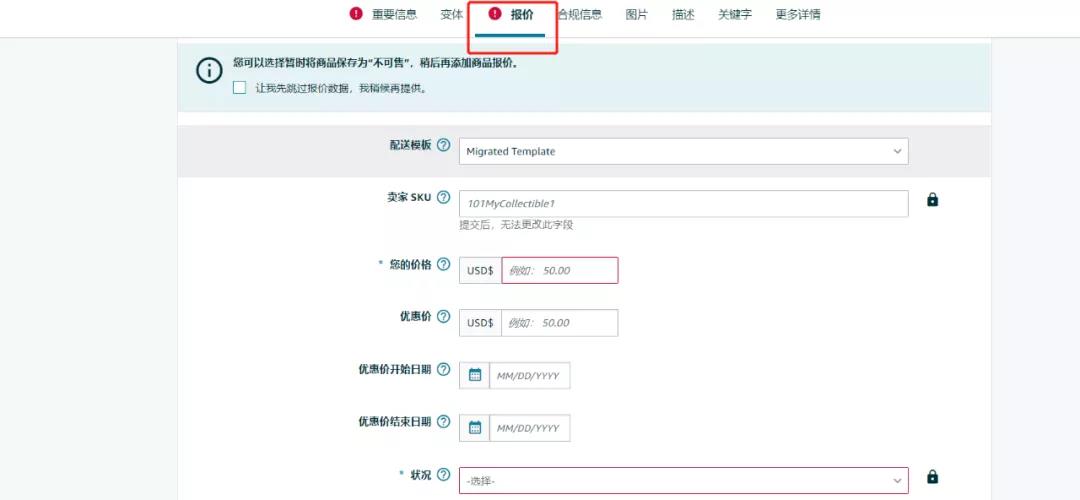The height and width of the screenshot is (500, 1080).
Task: Enable 让我先跳过报价数据 checkbox
Action: [x=239, y=88]
